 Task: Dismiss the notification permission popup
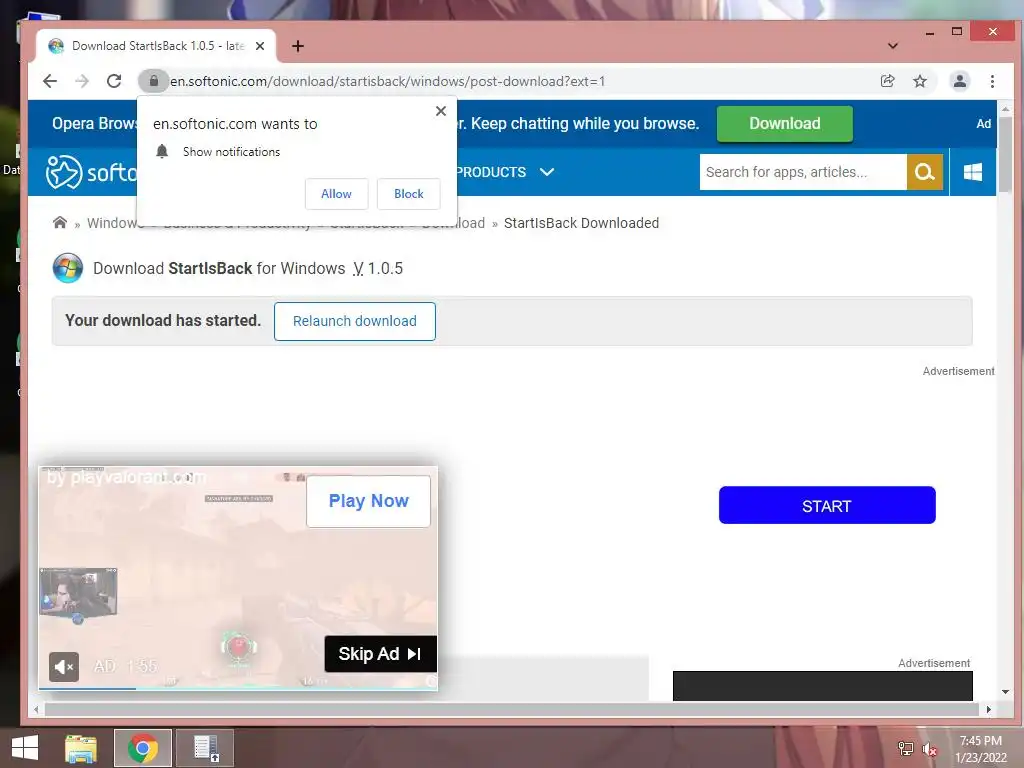click(441, 111)
